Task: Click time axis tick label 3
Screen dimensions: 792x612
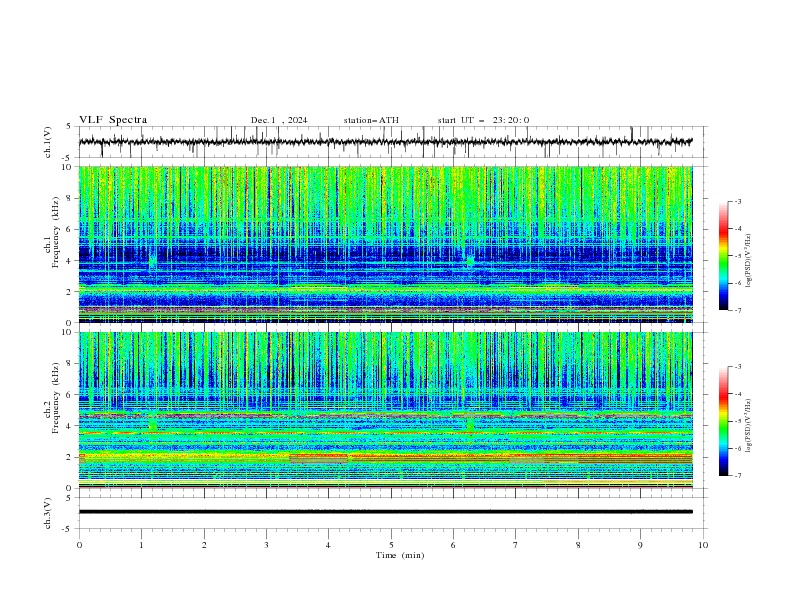Action: click(266, 545)
